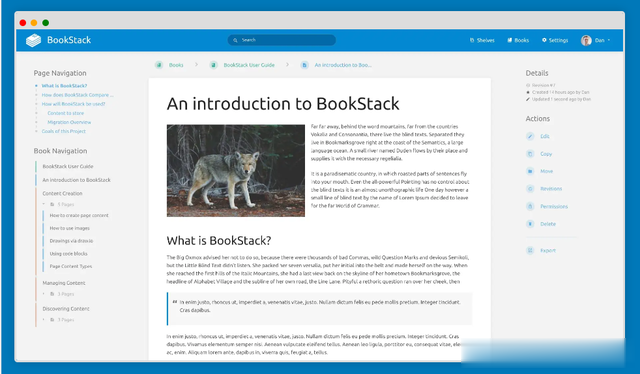Open Using code blocks page
This screenshot has height=374, width=640.
point(68,254)
